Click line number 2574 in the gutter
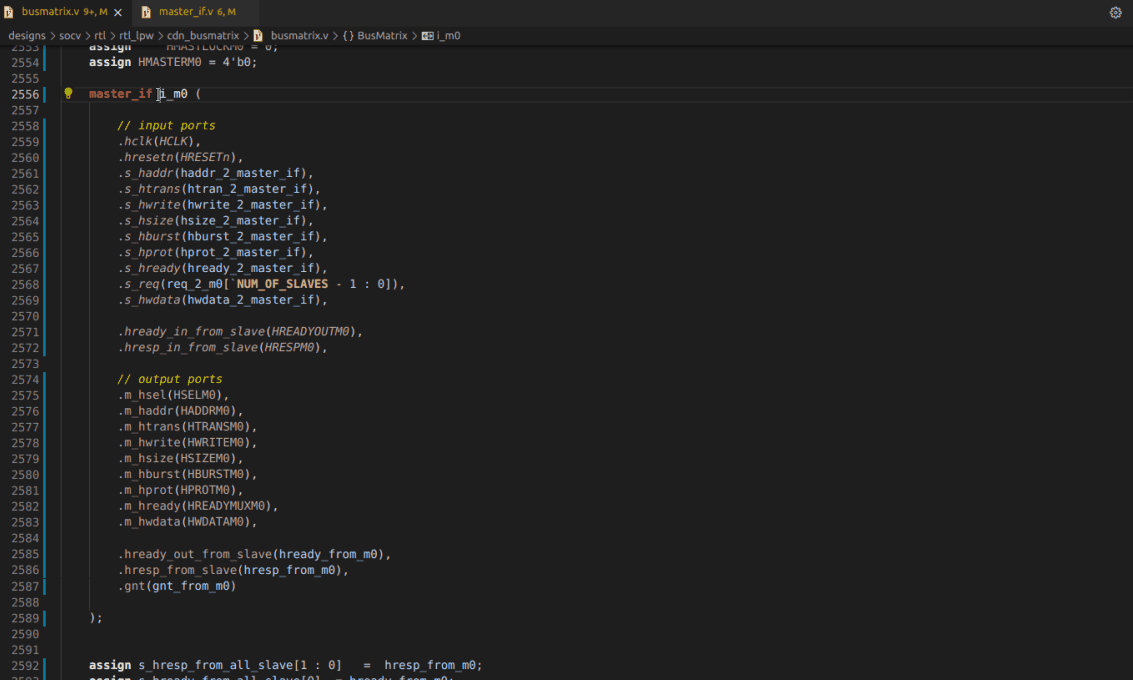This screenshot has width=1133, height=680. pos(25,379)
